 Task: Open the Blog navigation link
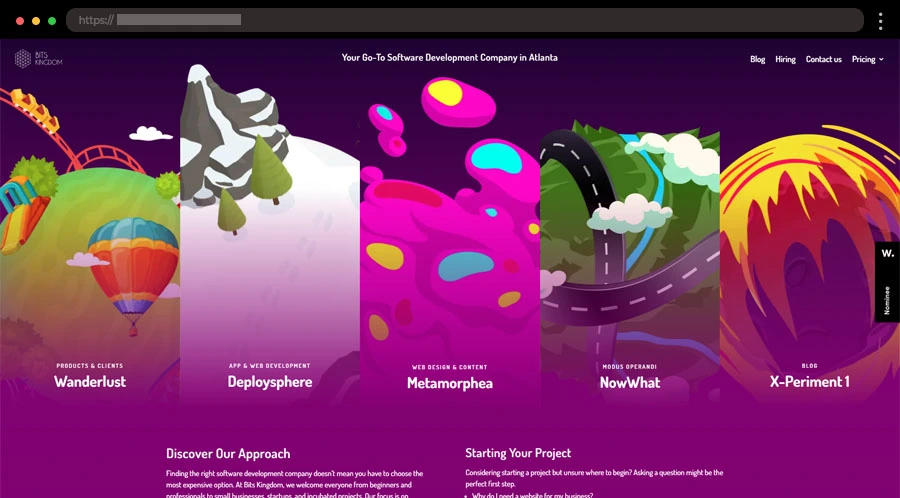(x=757, y=59)
